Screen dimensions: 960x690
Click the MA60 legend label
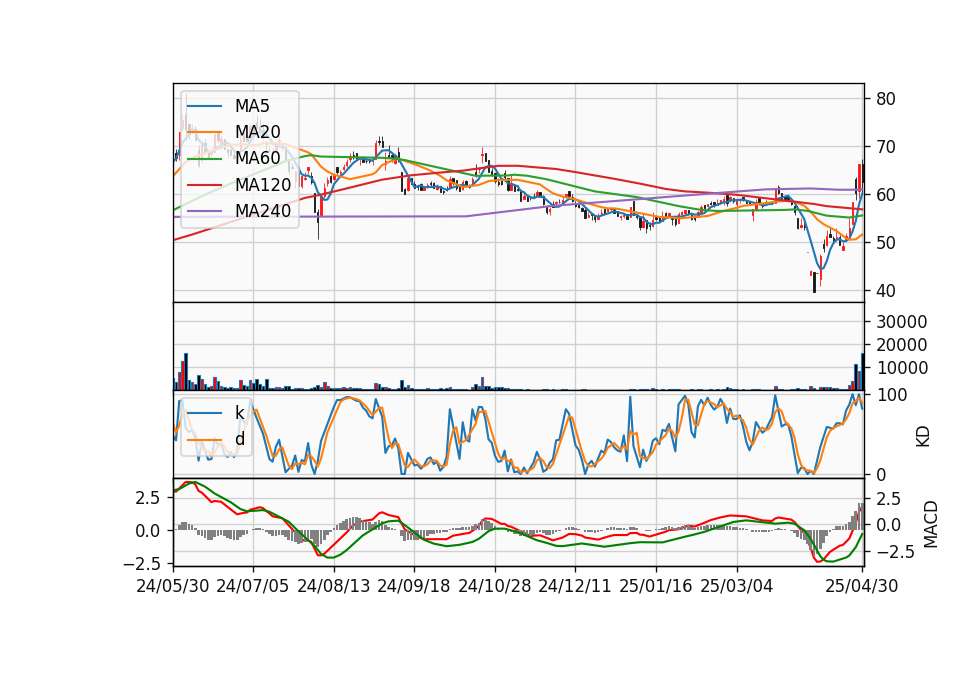[x=257, y=159]
